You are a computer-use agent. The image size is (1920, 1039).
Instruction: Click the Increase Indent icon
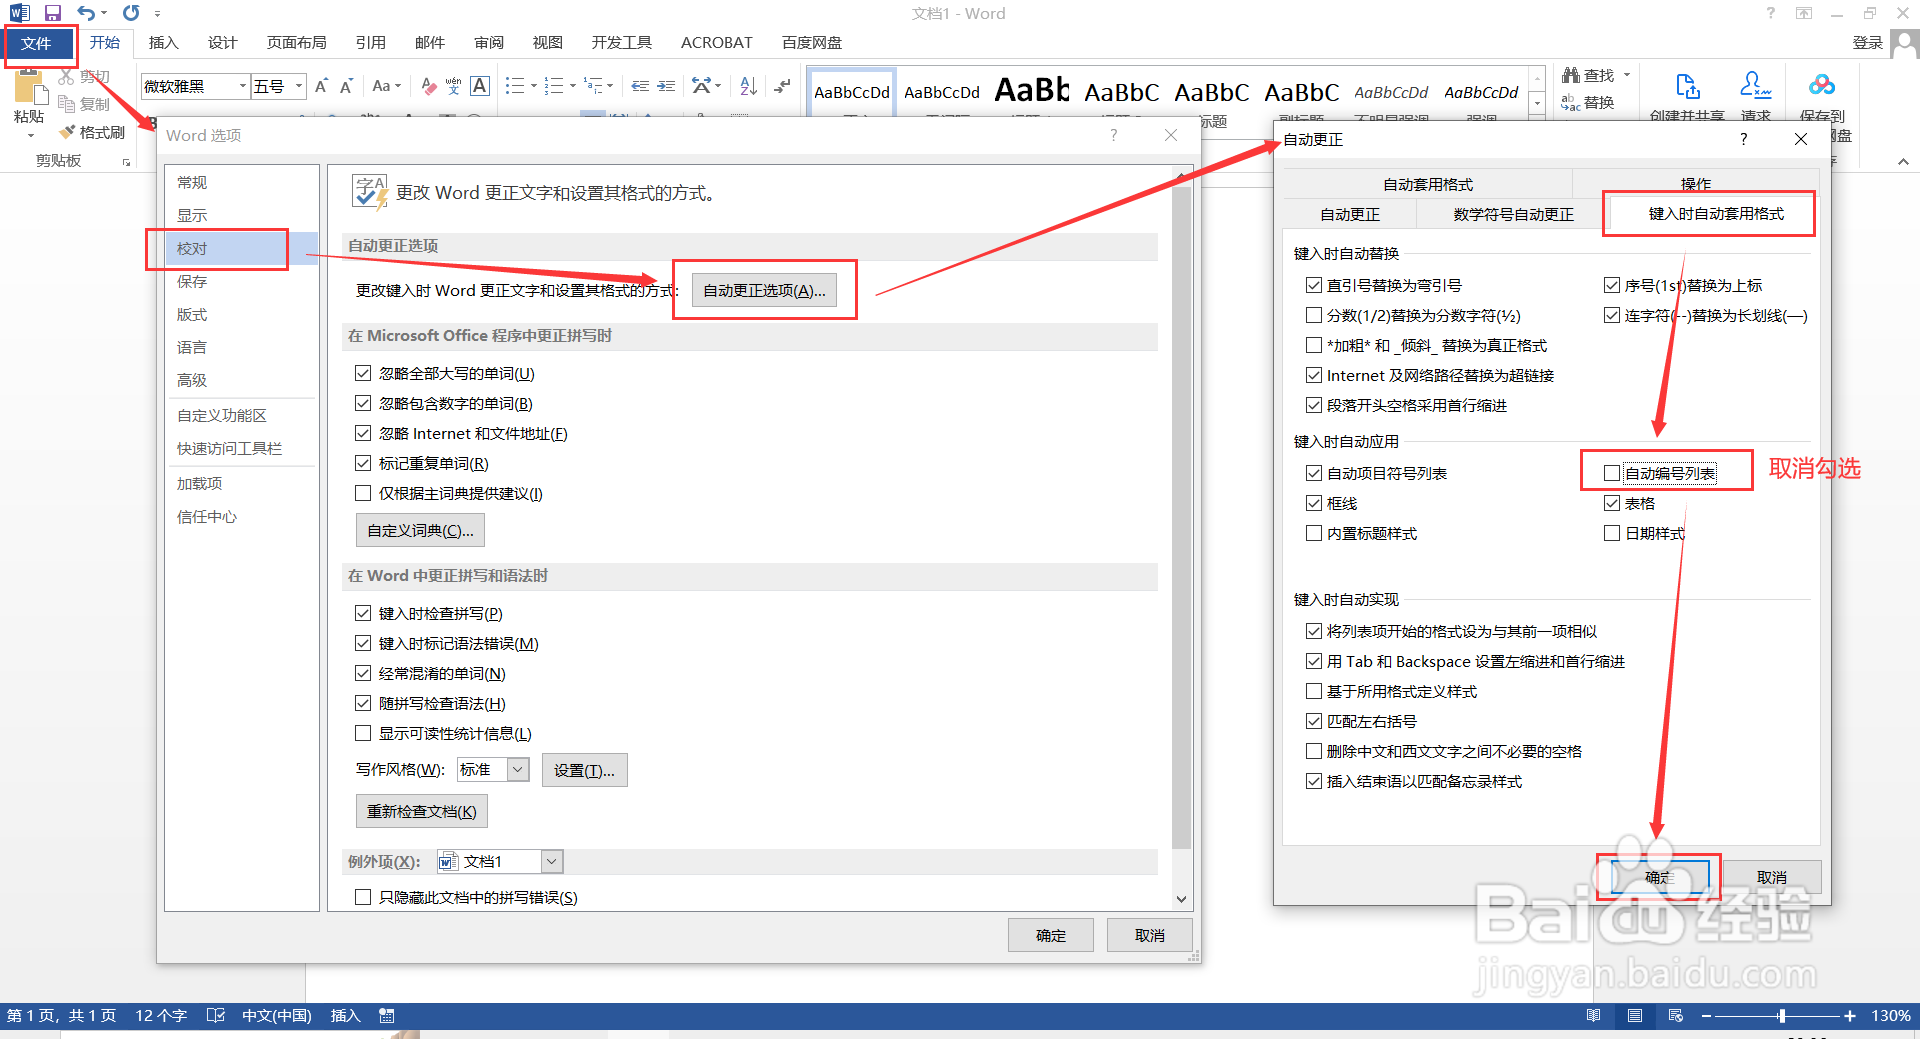pyautogui.click(x=666, y=86)
